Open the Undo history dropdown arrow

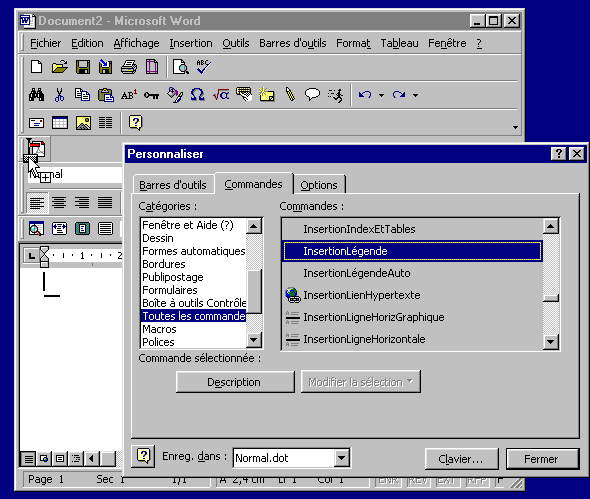(x=381, y=95)
